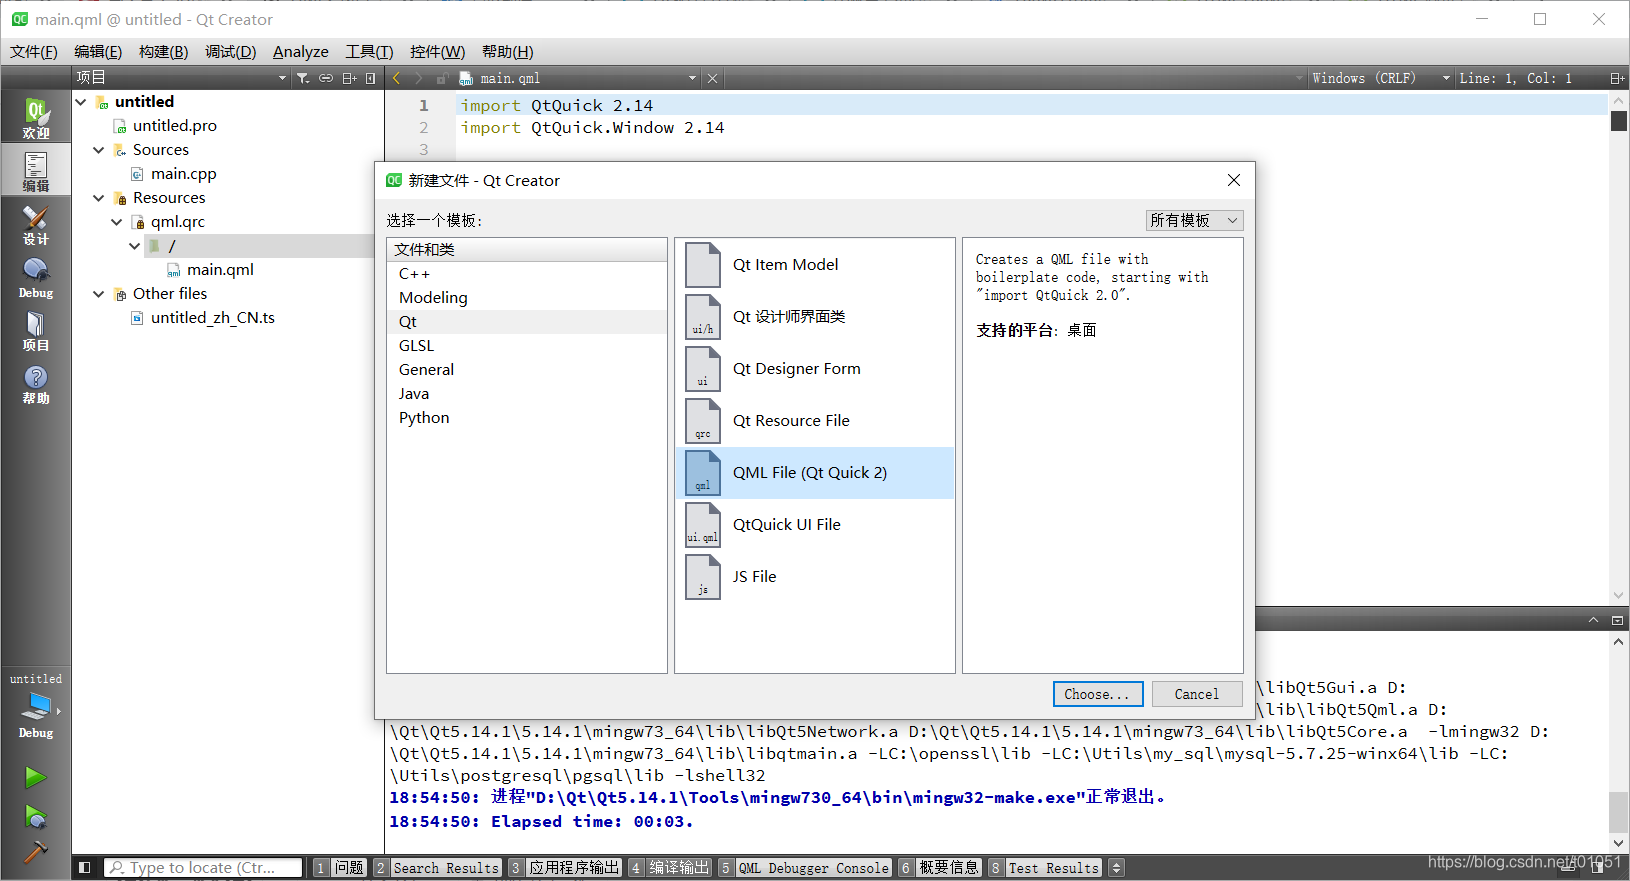This screenshot has height=881, width=1630.
Task: Open Windows (CRLF) line ending dropdown
Action: click(1380, 78)
